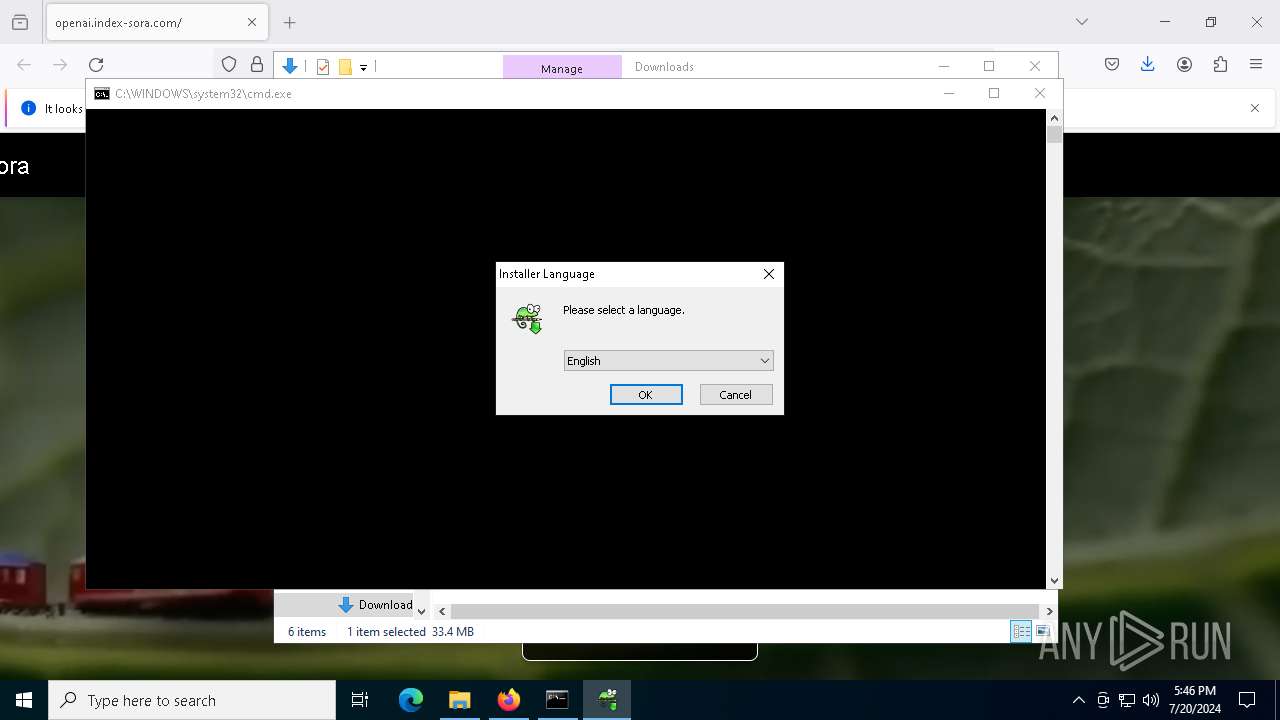Click Firefox back arrow
Image resolution: width=1280 pixels, height=720 pixels.
24,65
